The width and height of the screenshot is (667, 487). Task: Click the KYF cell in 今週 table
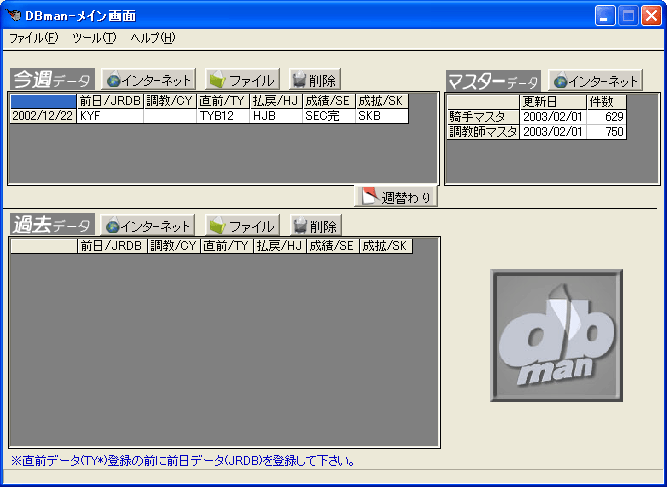tap(110, 116)
